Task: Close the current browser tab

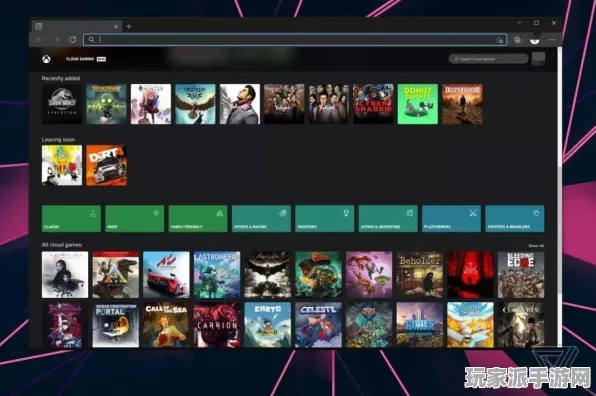Action: (116, 27)
